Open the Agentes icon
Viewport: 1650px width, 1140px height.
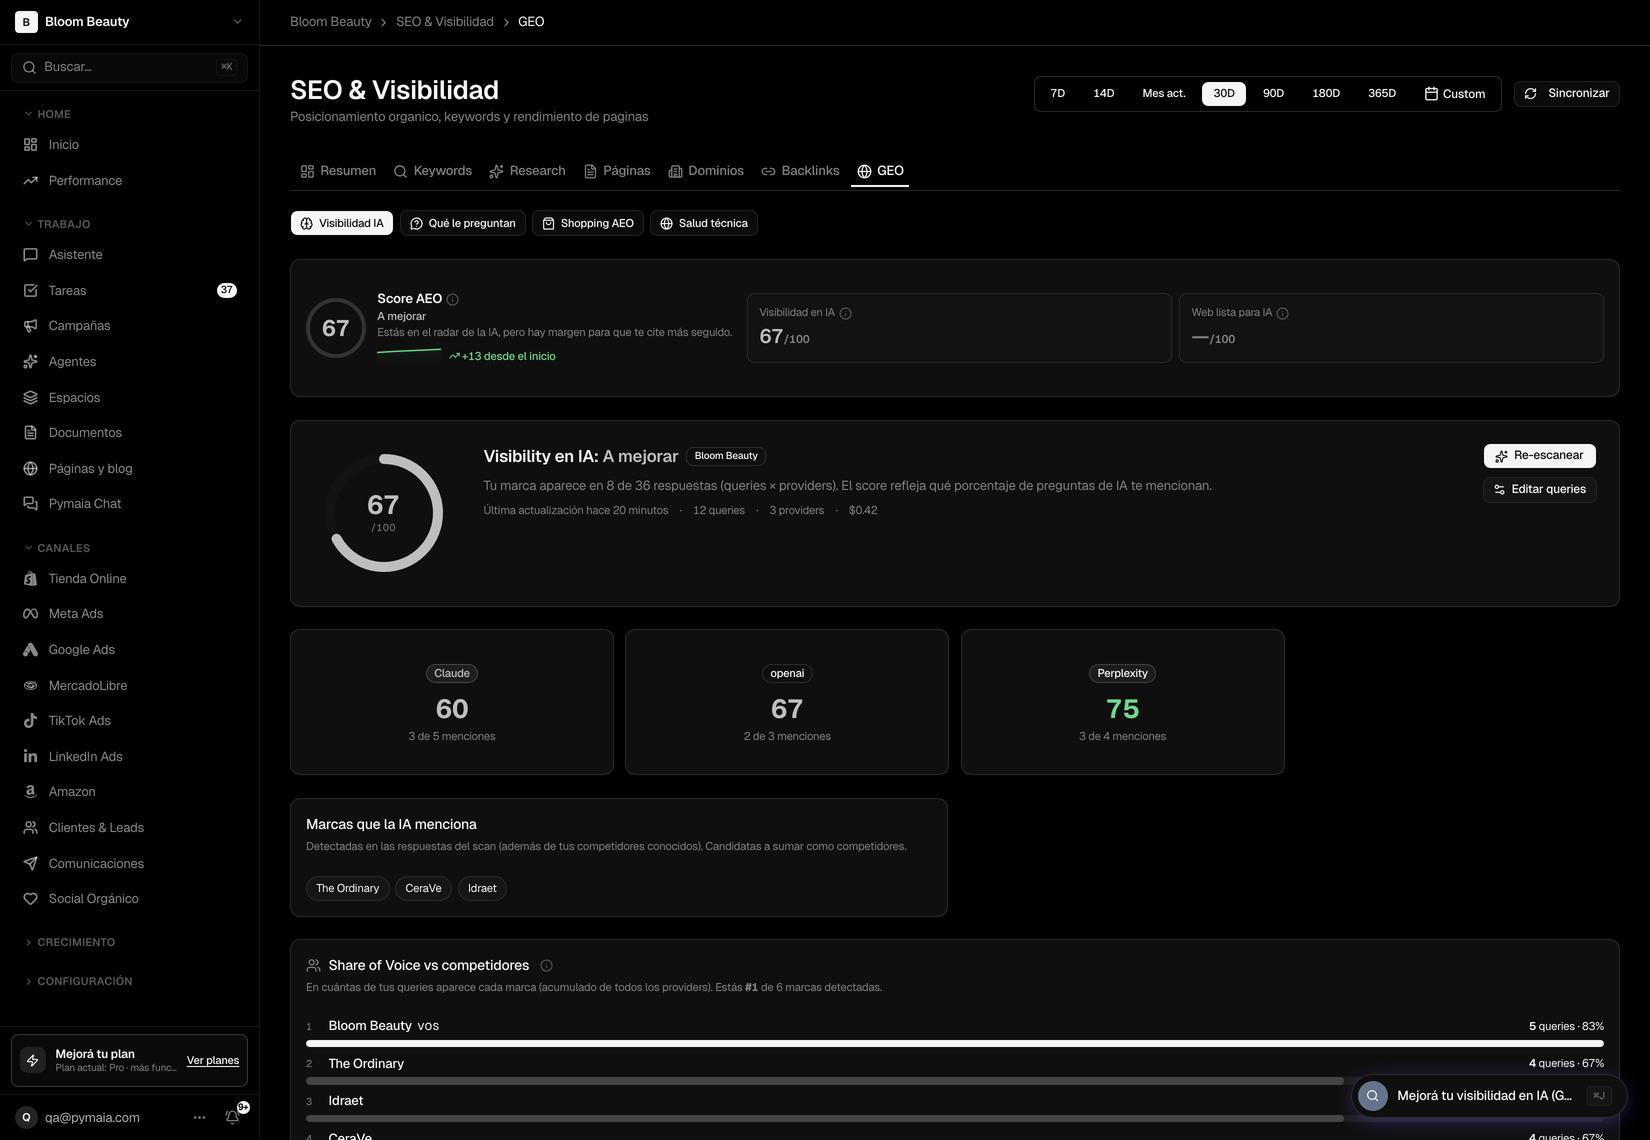(30, 362)
